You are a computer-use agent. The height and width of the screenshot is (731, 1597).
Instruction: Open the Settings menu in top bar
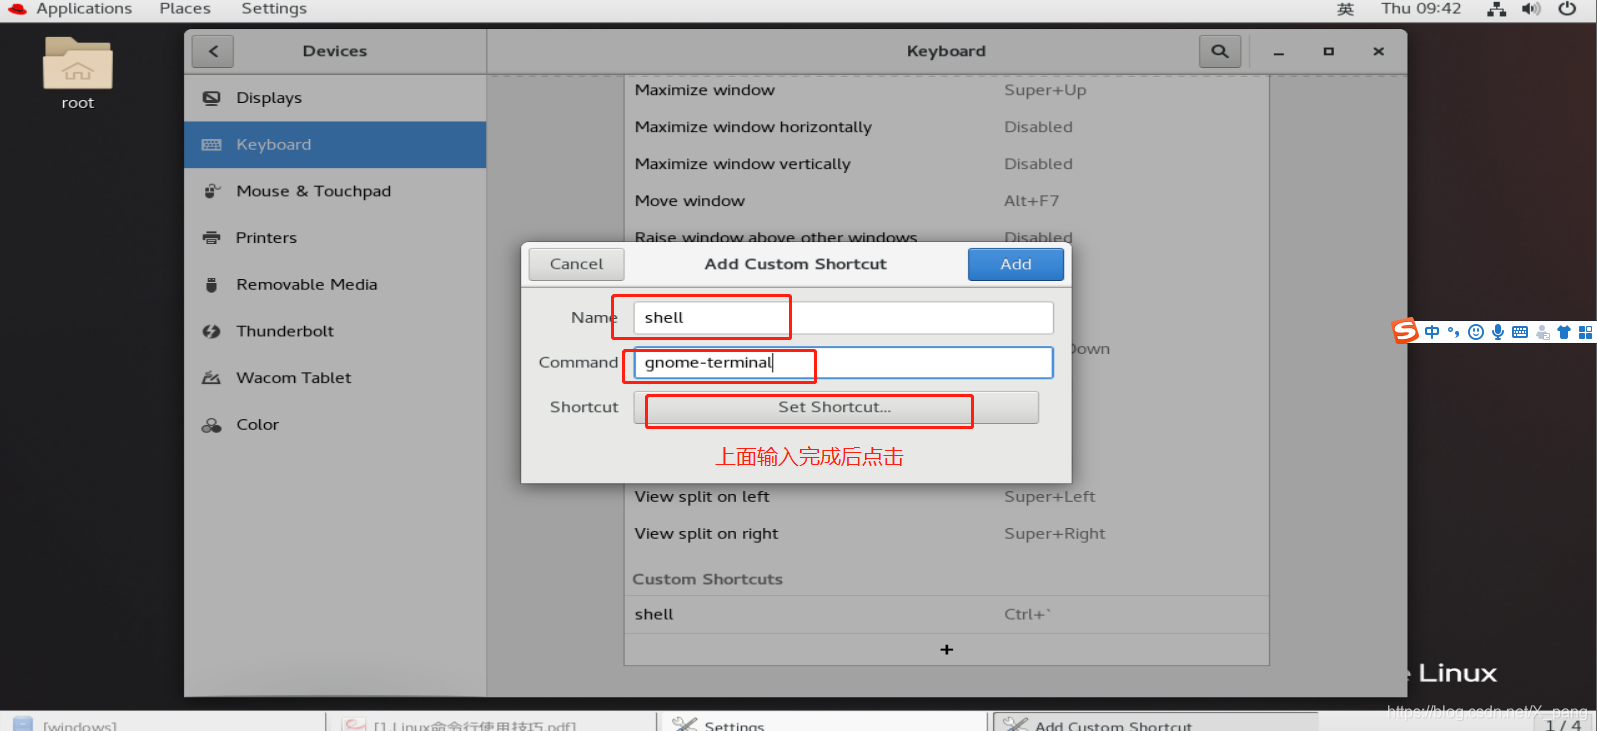tap(274, 9)
